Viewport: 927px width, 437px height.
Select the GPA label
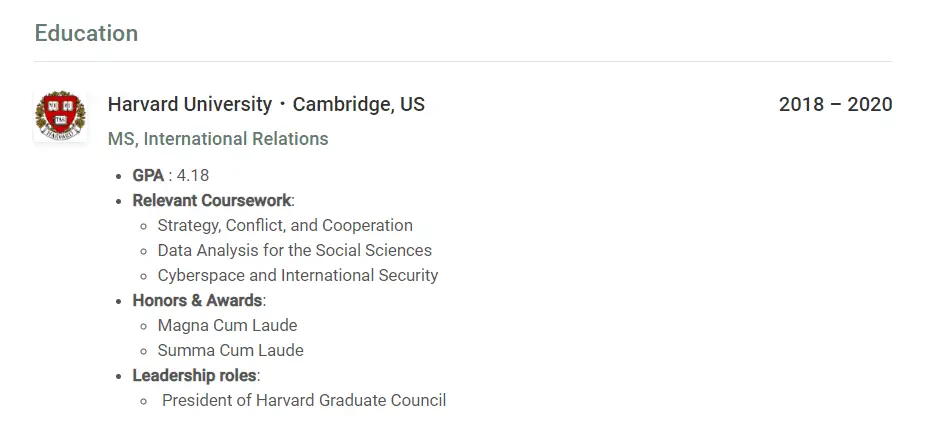[x=148, y=176]
